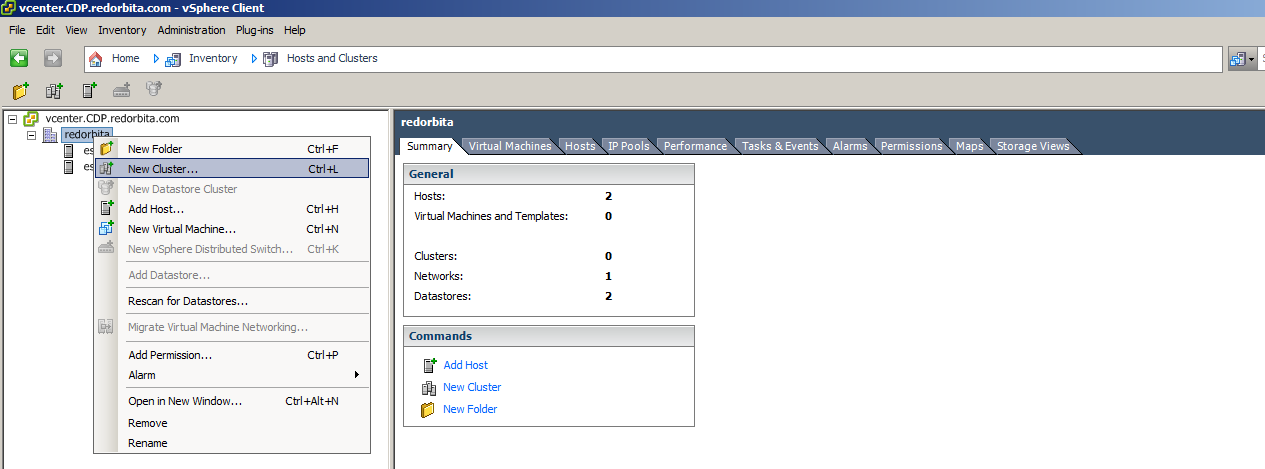Switch to the Hosts tab
The width and height of the screenshot is (1265, 469).
[580, 146]
